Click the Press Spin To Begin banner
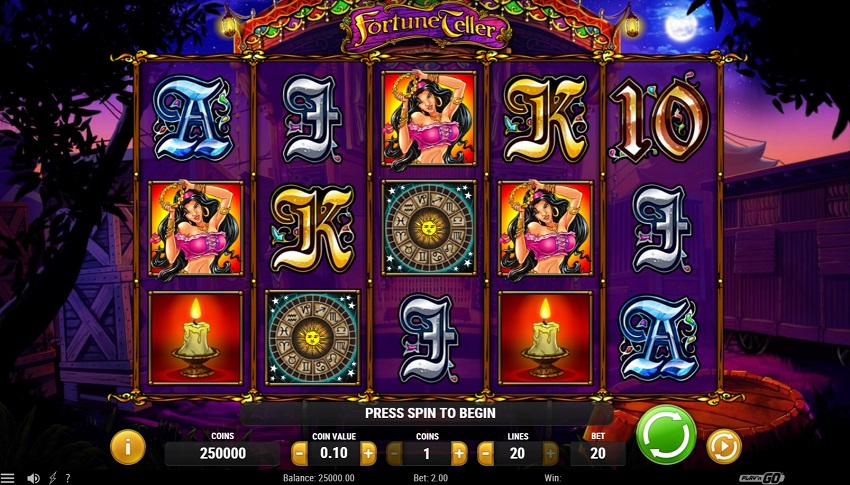Screen dimensions: 850x485 click(x=429, y=413)
